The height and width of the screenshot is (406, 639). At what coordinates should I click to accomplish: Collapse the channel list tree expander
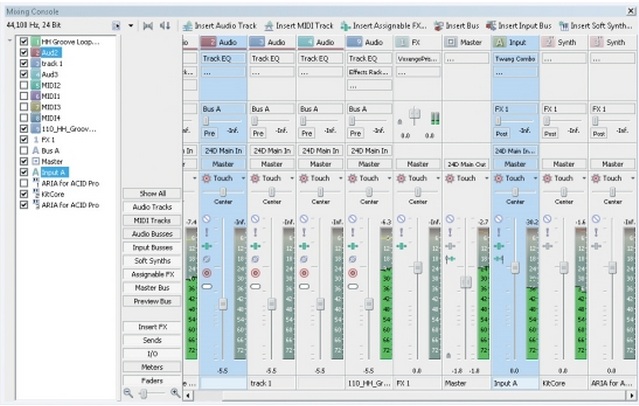pos(10,43)
